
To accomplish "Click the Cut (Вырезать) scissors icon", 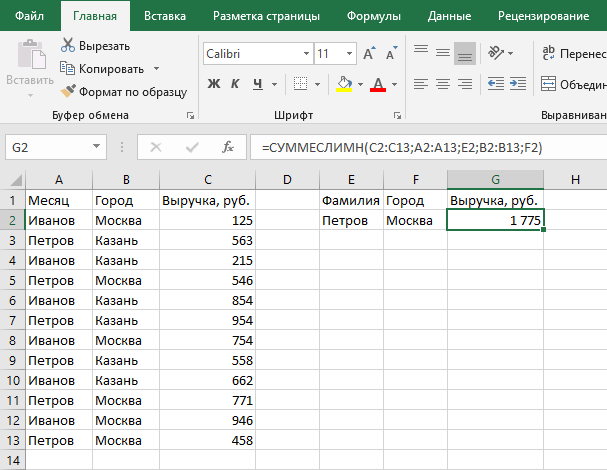I will 68,45.
